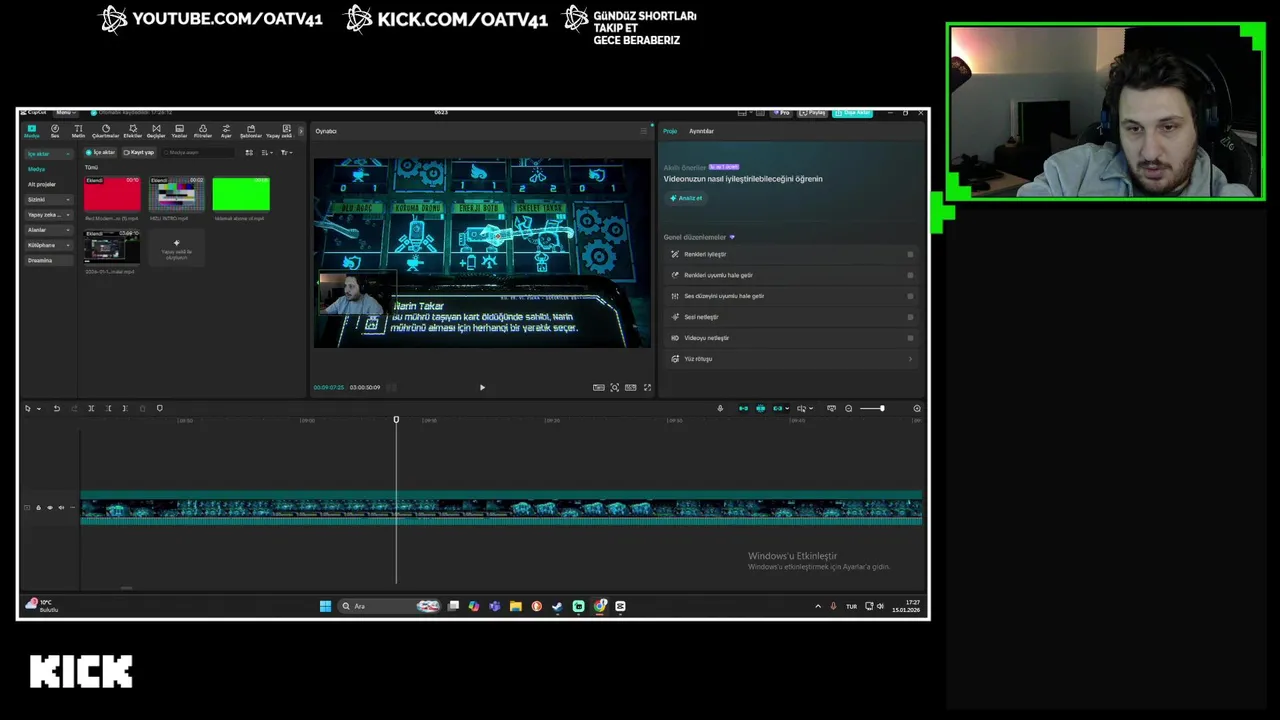This screenshot has height=720, width=1280.
Task: Split the clip at playhead
Action: (x=91, y=408)
